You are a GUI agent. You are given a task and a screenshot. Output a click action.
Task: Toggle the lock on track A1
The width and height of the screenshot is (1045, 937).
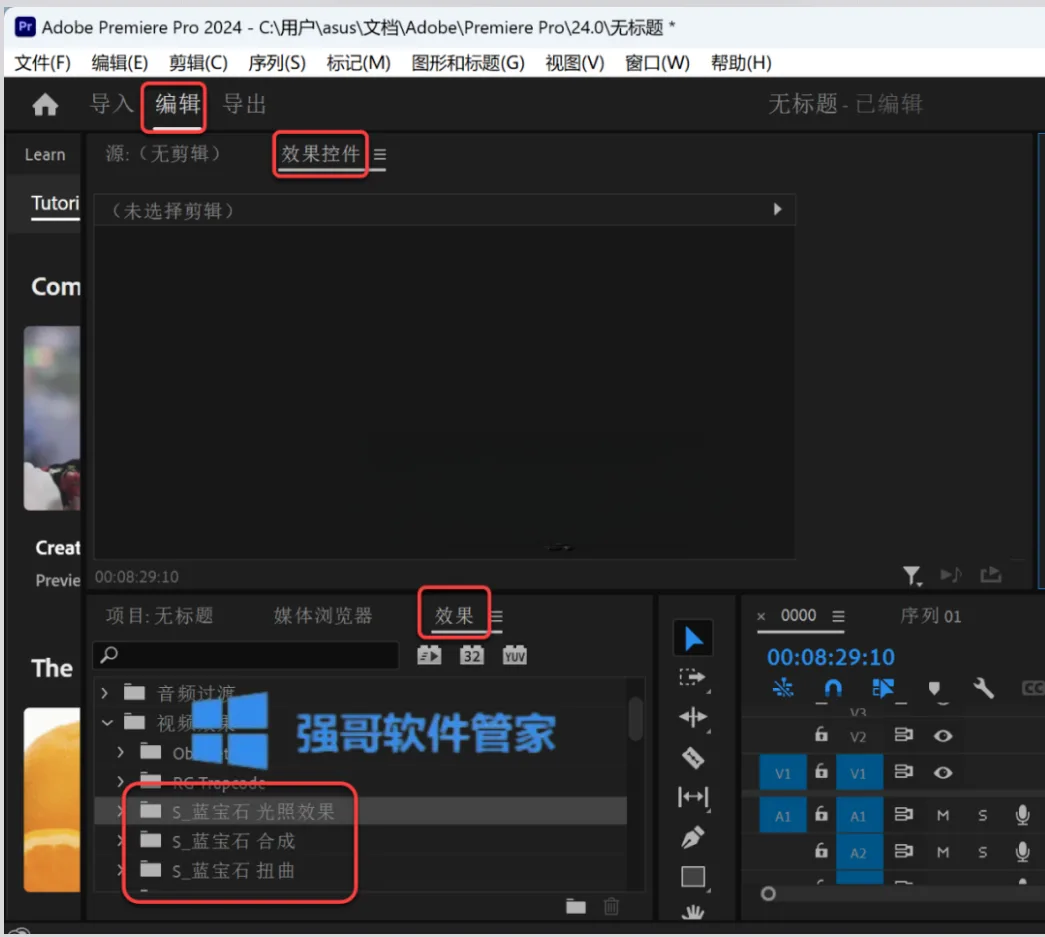coord(821,814)
